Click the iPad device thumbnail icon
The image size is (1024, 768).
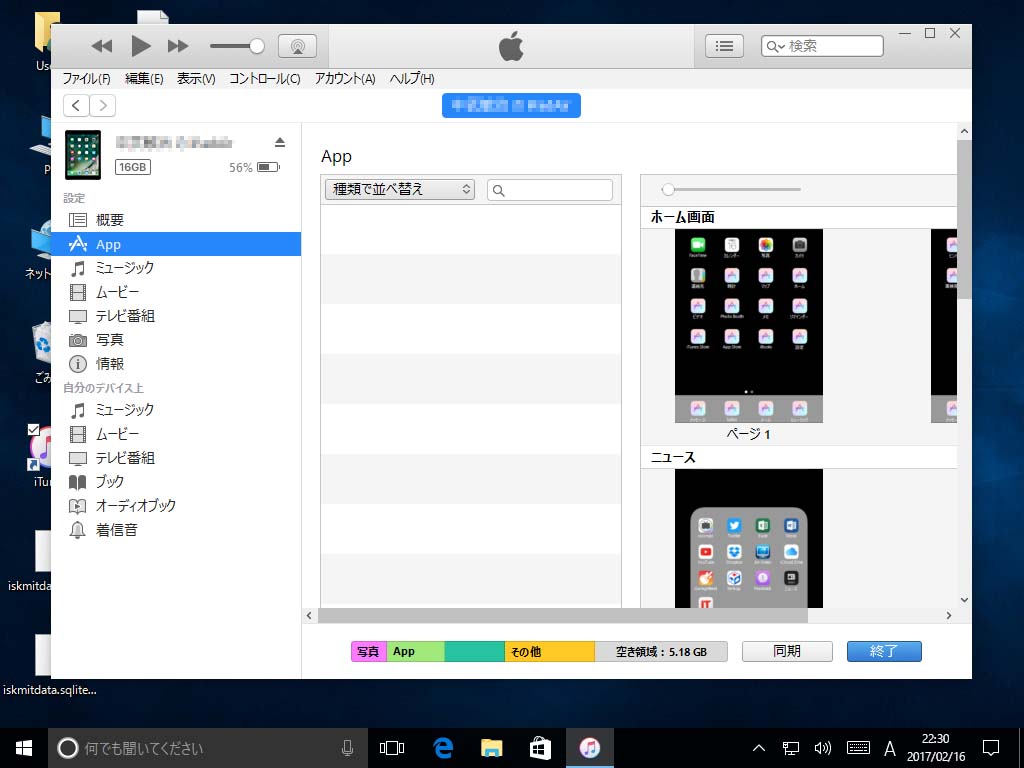click(x=83, y=155)
